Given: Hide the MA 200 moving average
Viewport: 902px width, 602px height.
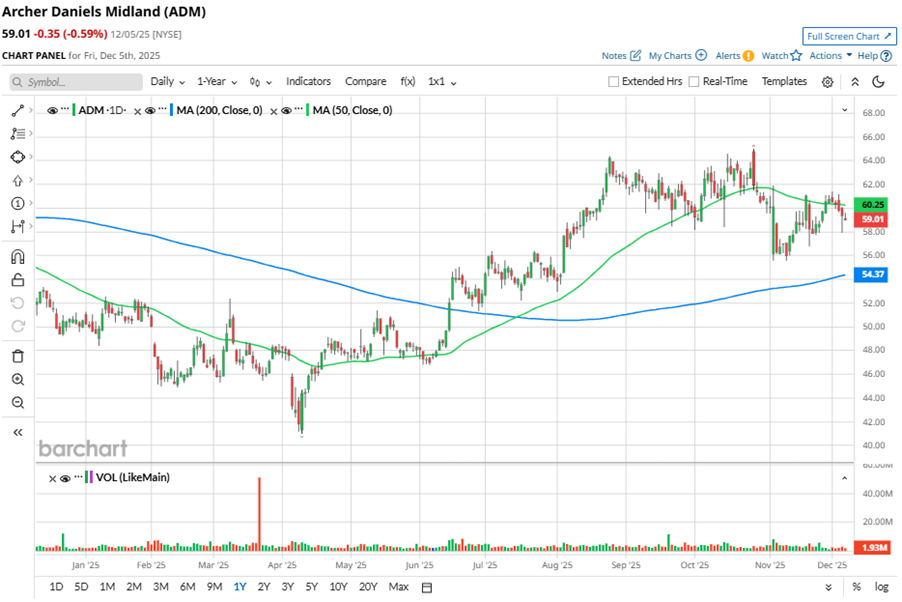Looking at the screenshot, I should click(x=150, y=111).
